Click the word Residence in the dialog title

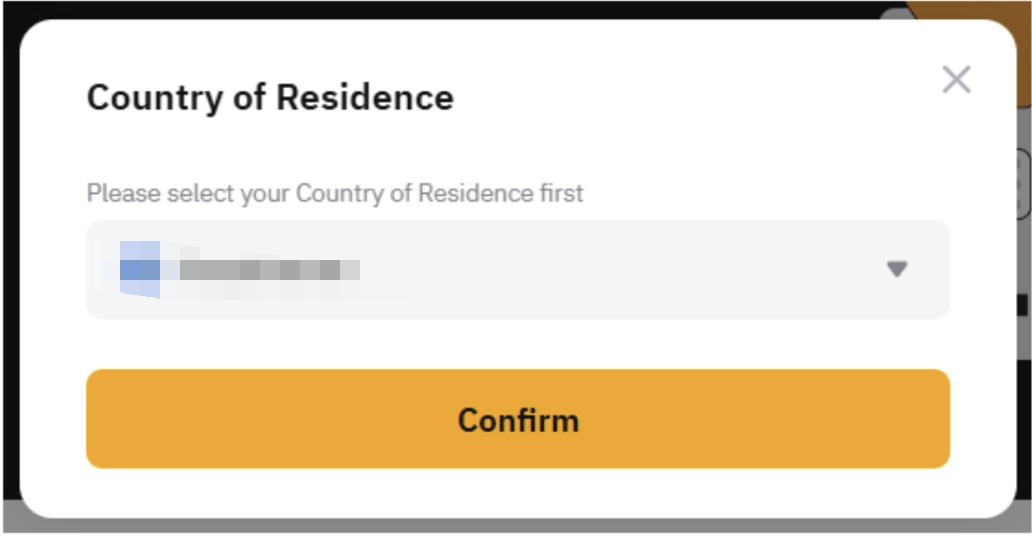click(x=365, y=98)
